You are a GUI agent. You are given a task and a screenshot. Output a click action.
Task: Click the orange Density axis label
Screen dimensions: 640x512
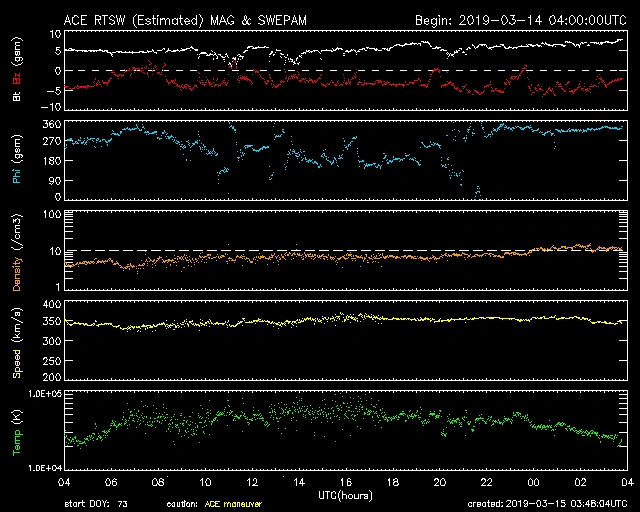pyautogui.click(x=17, y=260)
